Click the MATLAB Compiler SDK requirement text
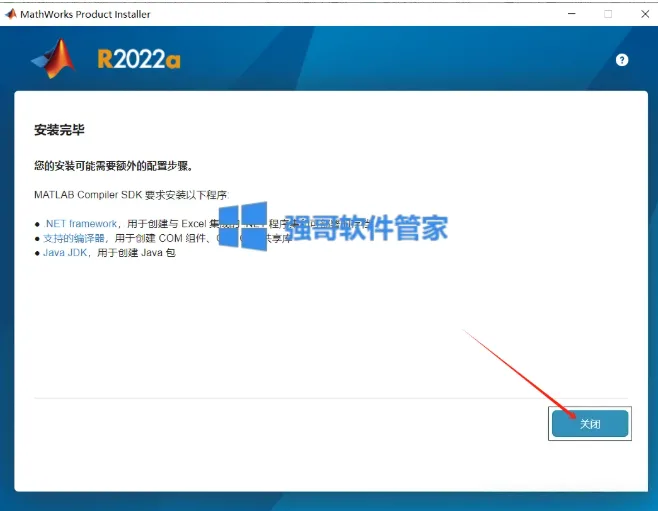 click(132, 195)
